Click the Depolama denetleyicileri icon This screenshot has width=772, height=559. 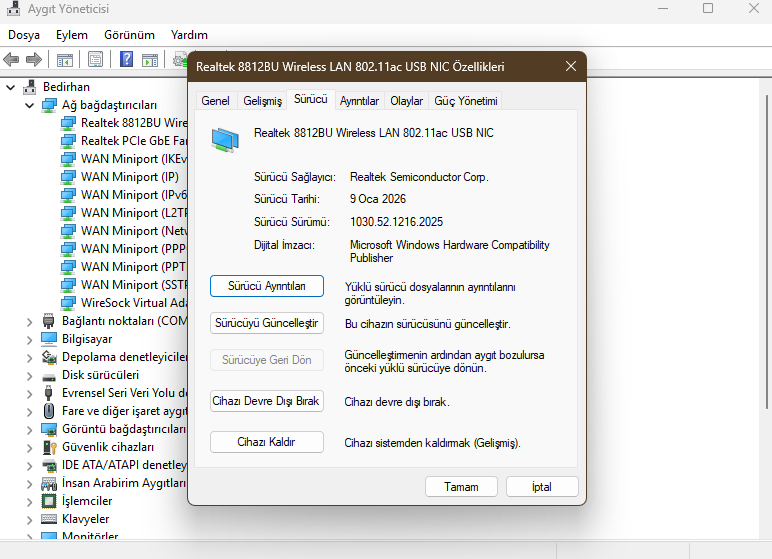point(49,357)
